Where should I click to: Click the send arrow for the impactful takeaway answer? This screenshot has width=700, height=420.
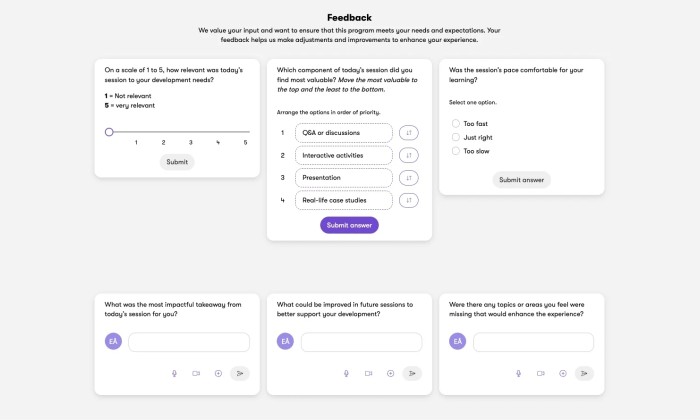(x=239, y=373)
